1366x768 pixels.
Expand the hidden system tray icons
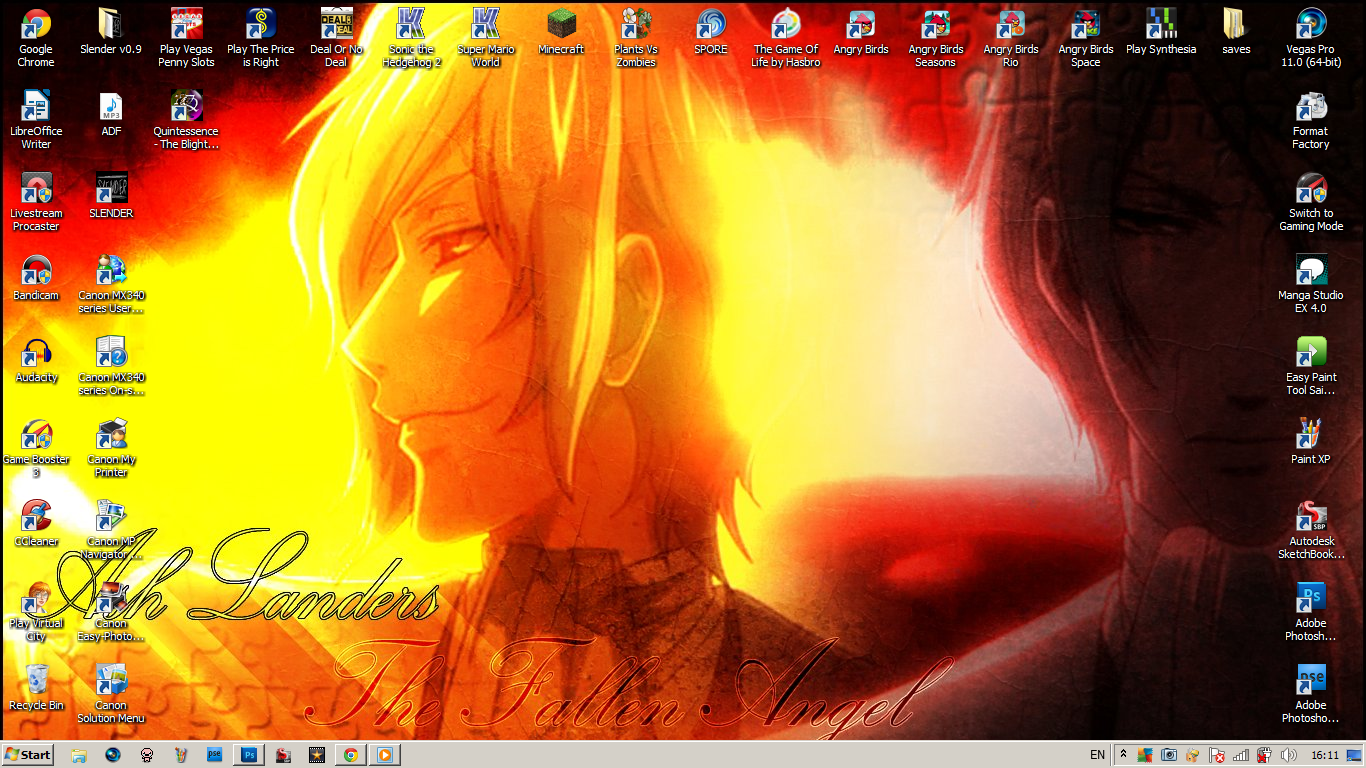(1123, 755)
